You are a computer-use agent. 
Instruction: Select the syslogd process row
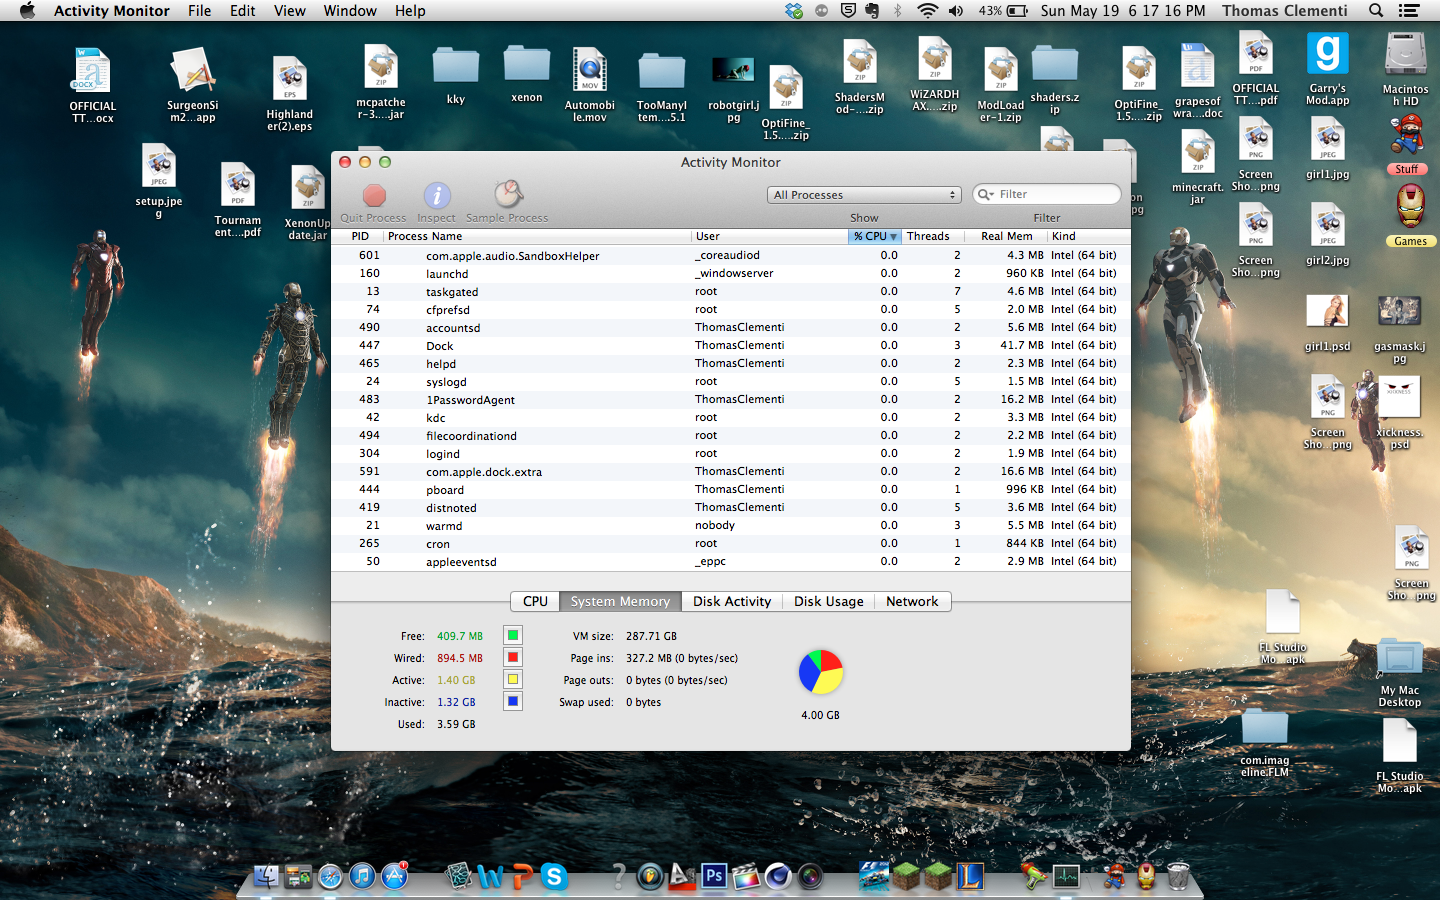tap(731, 381)
